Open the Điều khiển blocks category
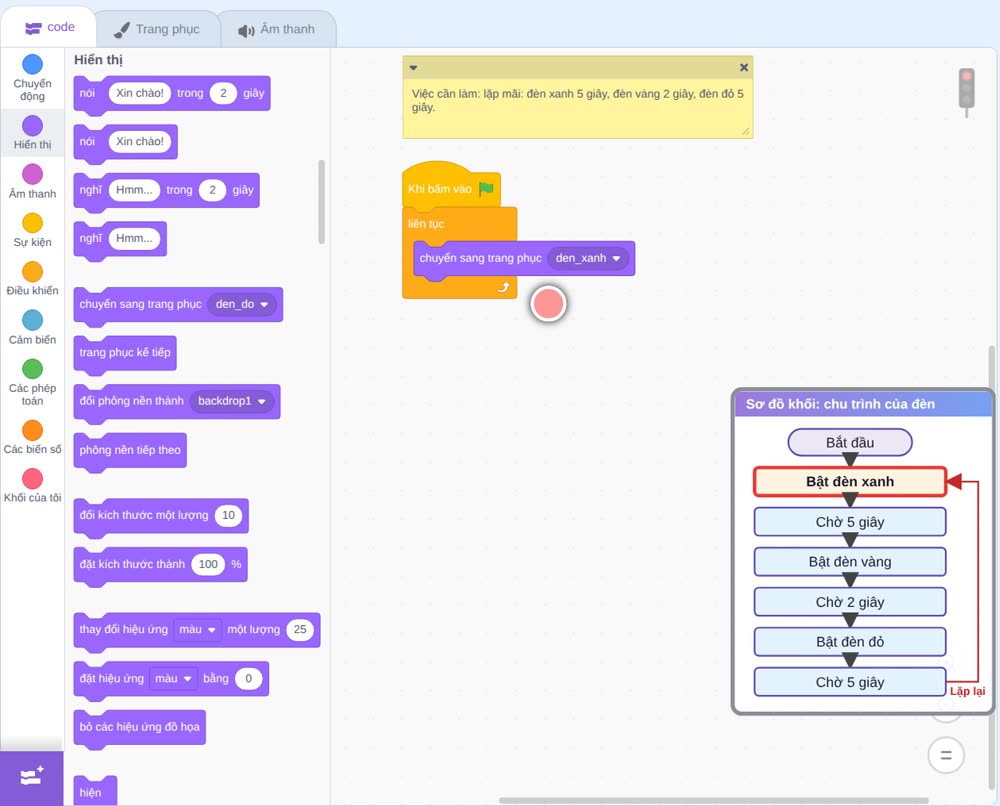The image size is (1000, 806). tap(33, 279)
